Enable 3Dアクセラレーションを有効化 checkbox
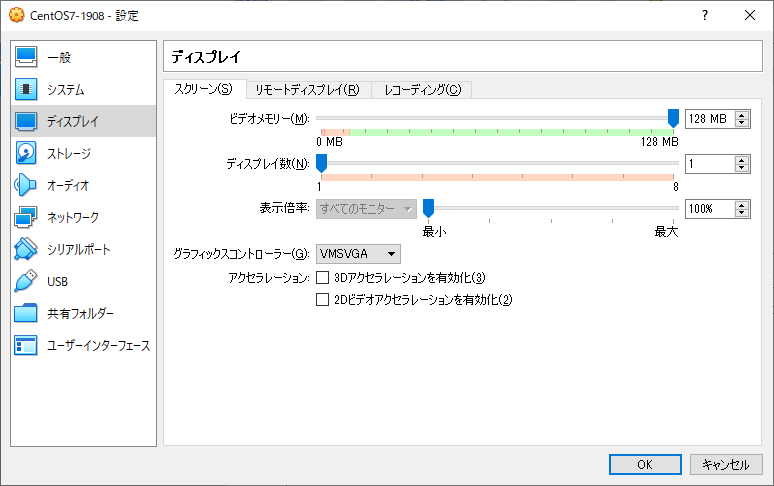 point(322,278)
